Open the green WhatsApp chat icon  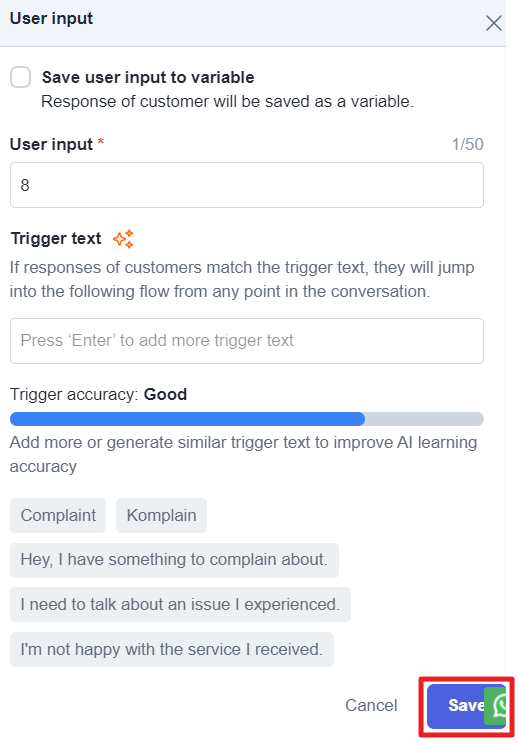(496, 705)
